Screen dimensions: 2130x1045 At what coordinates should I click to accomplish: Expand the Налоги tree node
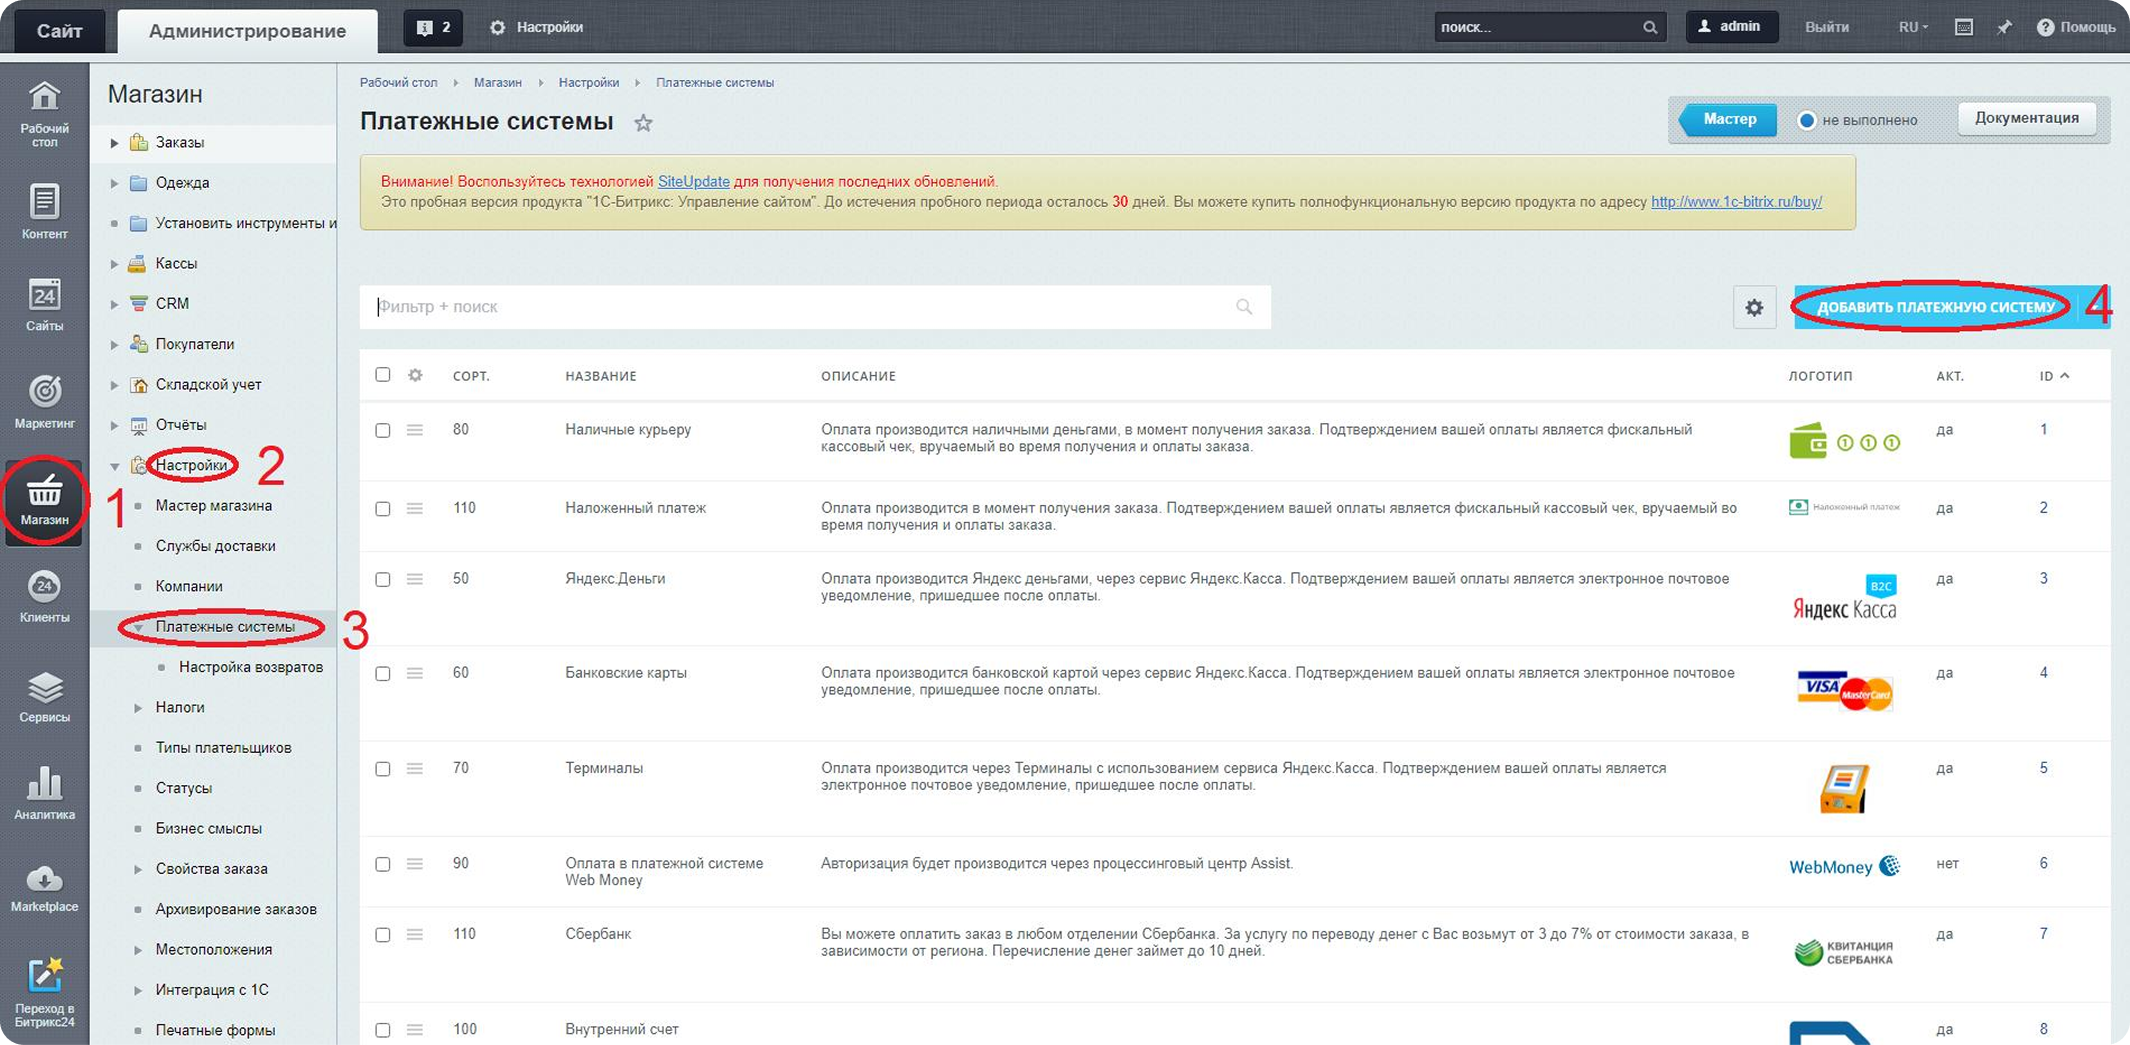(x=138, y=708)
